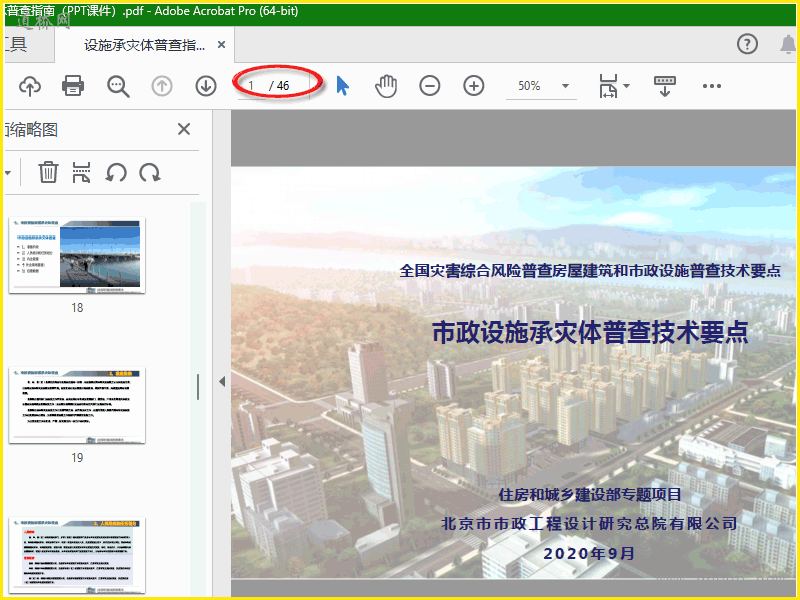Rotate pages clockwise
Screen dimensions: 800x600
point(150,172)
